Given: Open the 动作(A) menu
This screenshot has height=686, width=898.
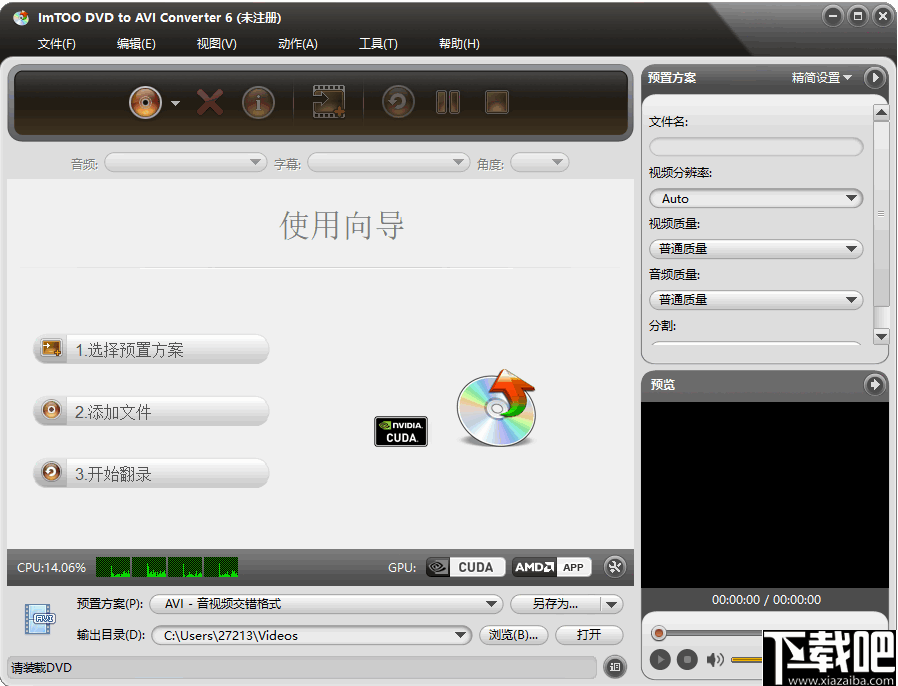Looking at the screenshot, I should click(x=297, y=43).
